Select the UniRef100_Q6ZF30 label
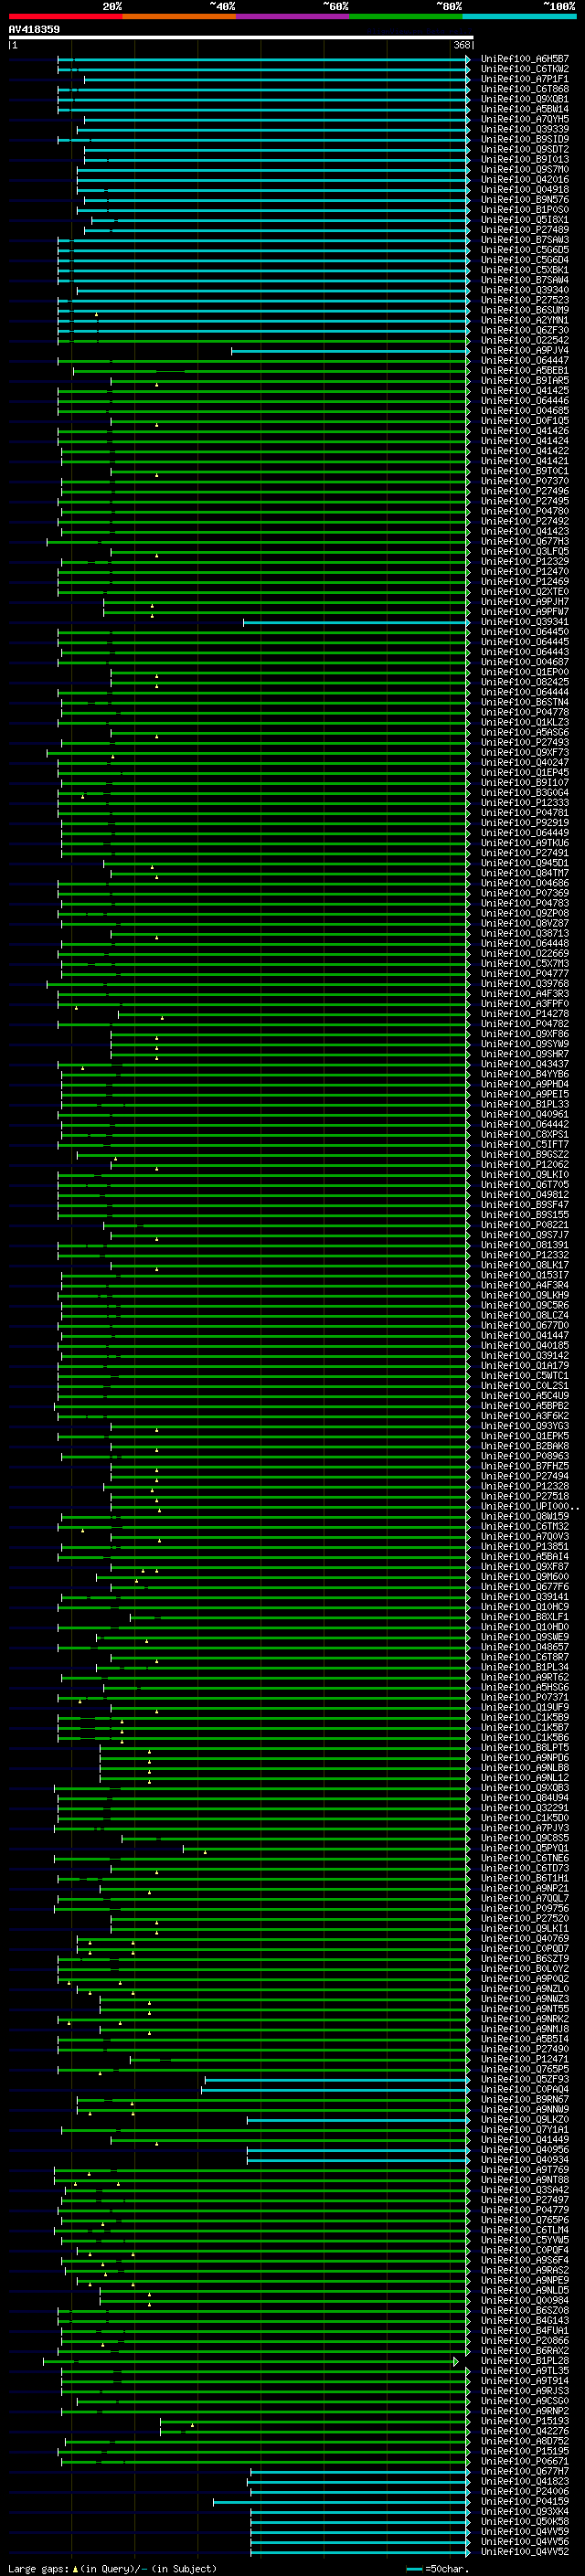 click(x=525, y=330)
